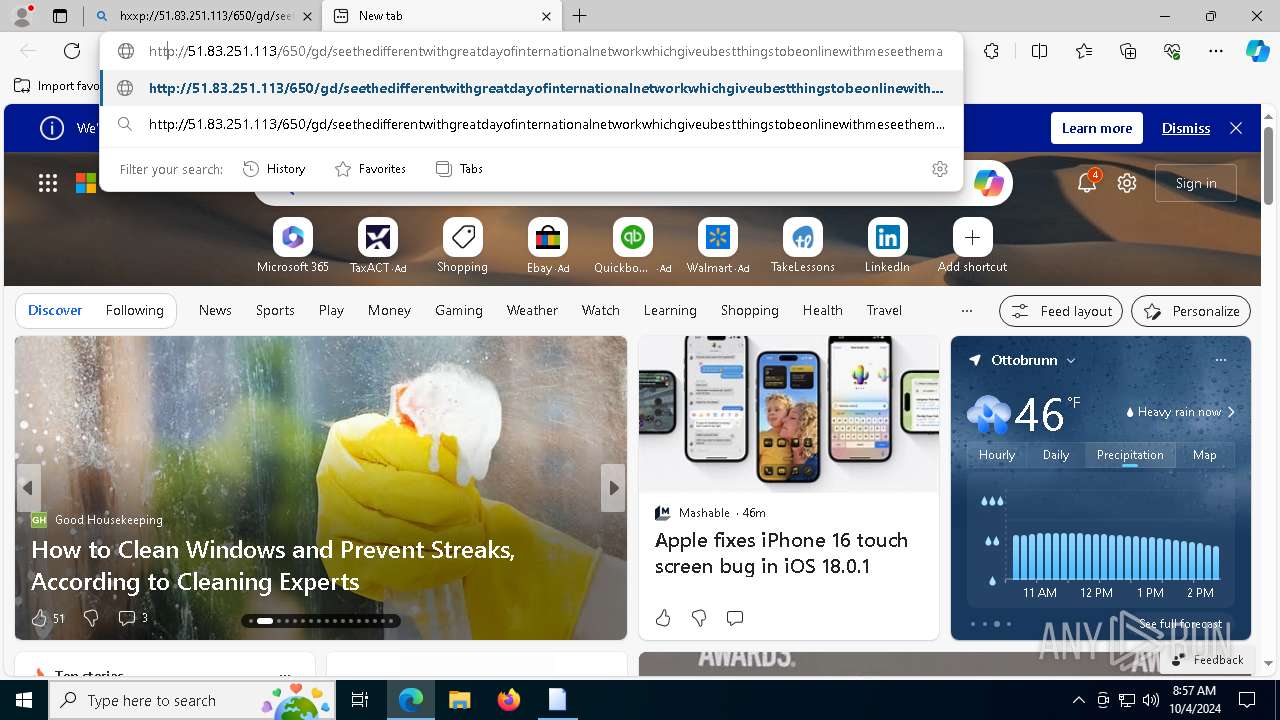Filter search by History

tap(274, 169)
